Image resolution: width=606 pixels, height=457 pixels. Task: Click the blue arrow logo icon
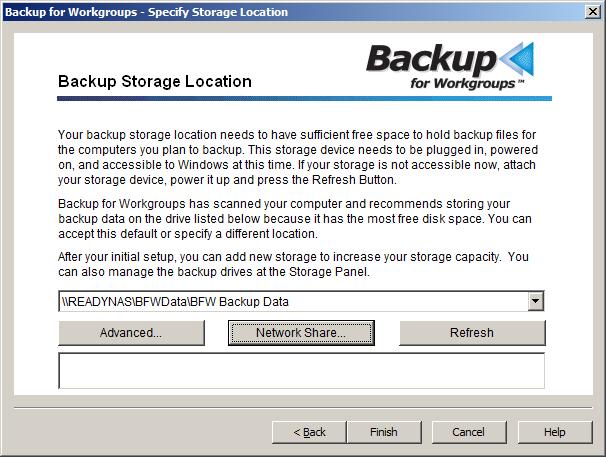tap(517, 59)
